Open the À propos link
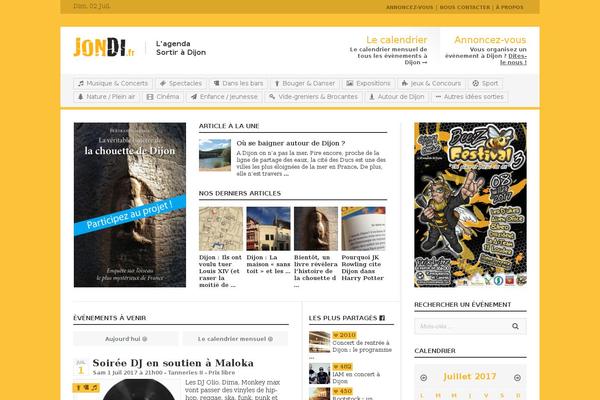This screenshot has width=600, height=400. click(509, 7)
